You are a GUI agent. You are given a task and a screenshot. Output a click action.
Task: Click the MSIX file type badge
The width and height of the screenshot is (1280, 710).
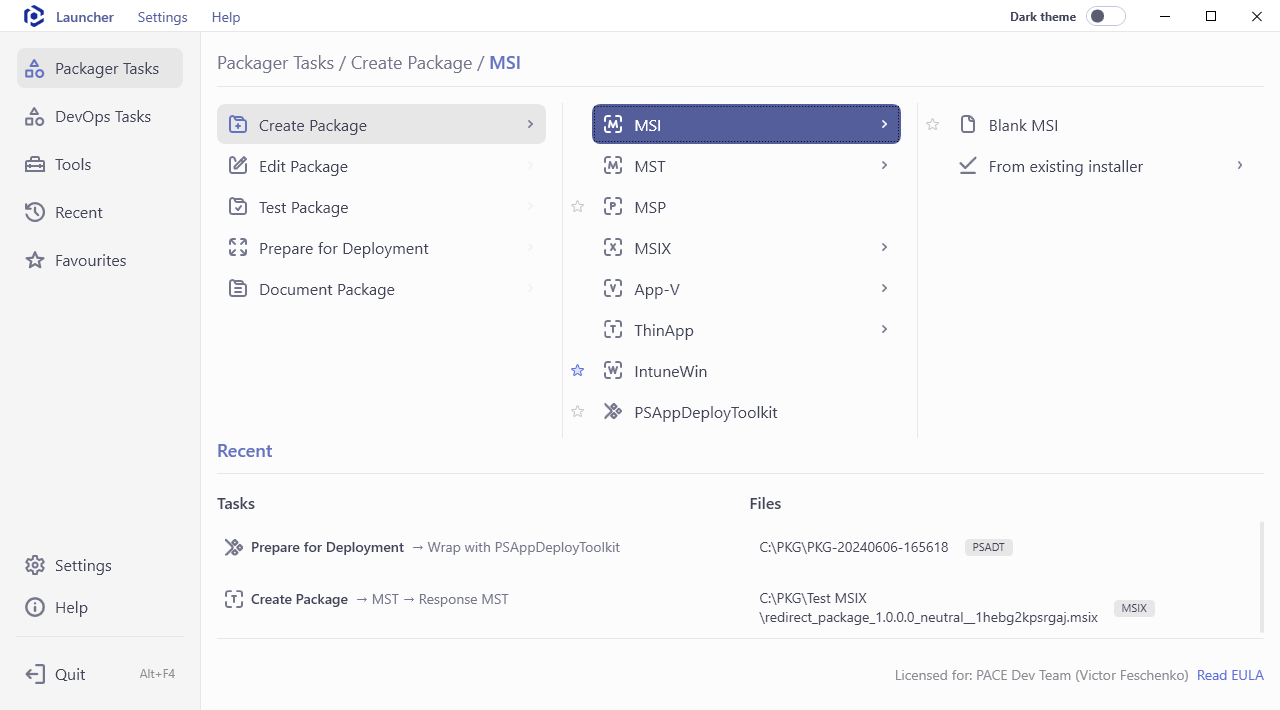tap(1134, 608)
